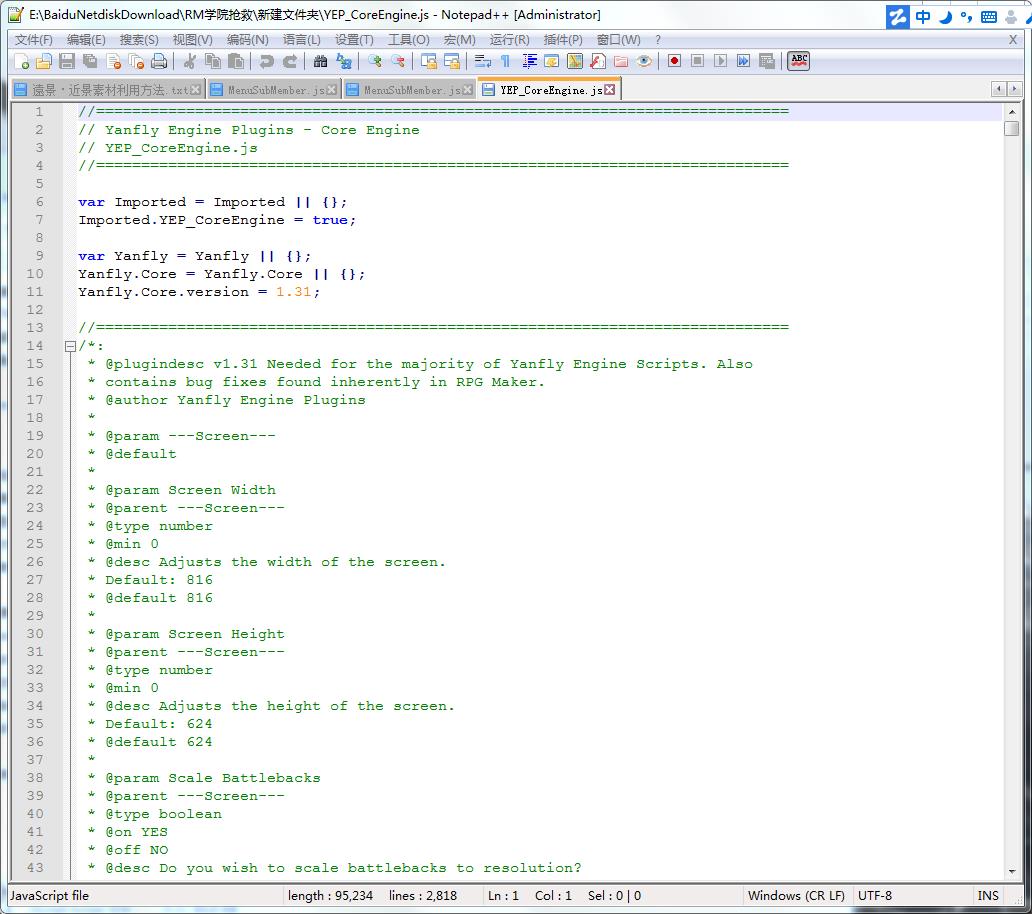Click the Save file toolbar icon

point(67,61)
